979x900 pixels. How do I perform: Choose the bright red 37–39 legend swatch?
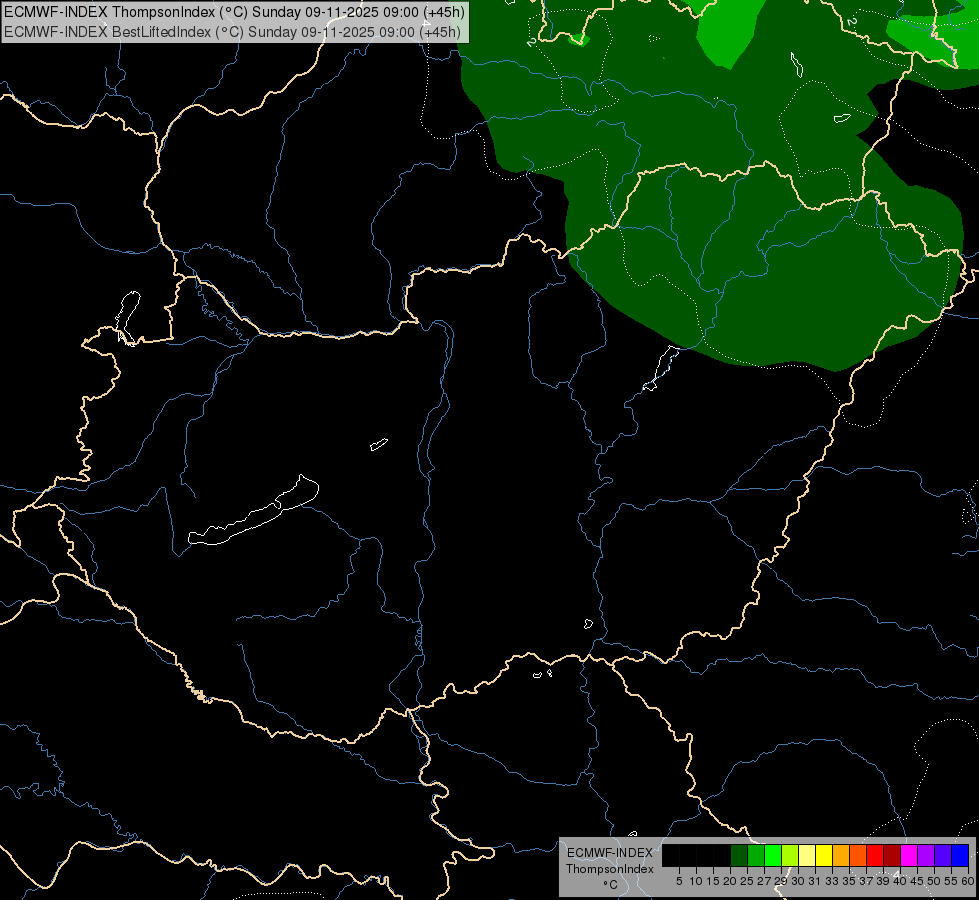point(875,855)
